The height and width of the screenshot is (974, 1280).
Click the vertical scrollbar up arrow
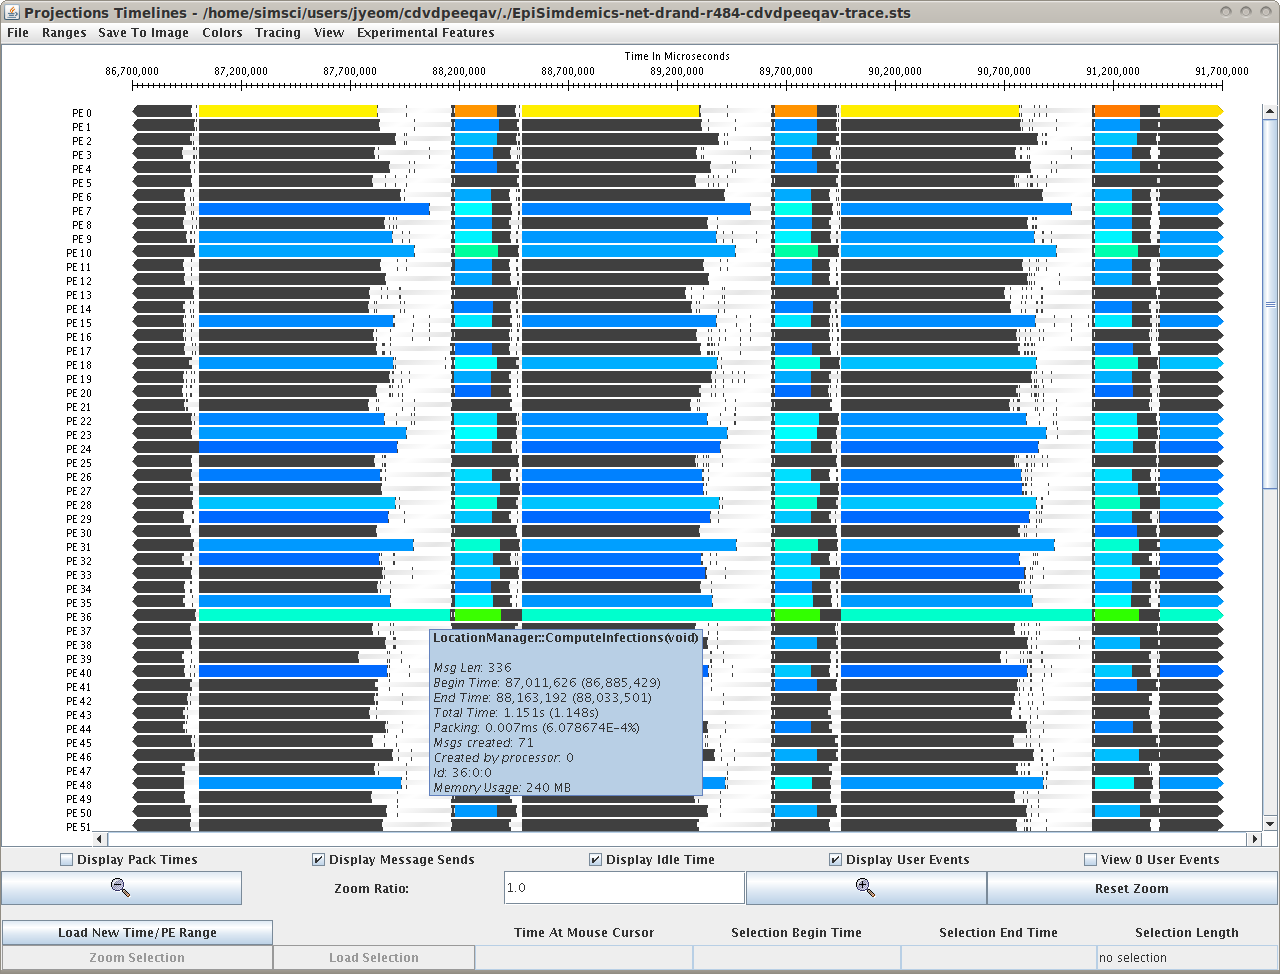pos(1270,112)
